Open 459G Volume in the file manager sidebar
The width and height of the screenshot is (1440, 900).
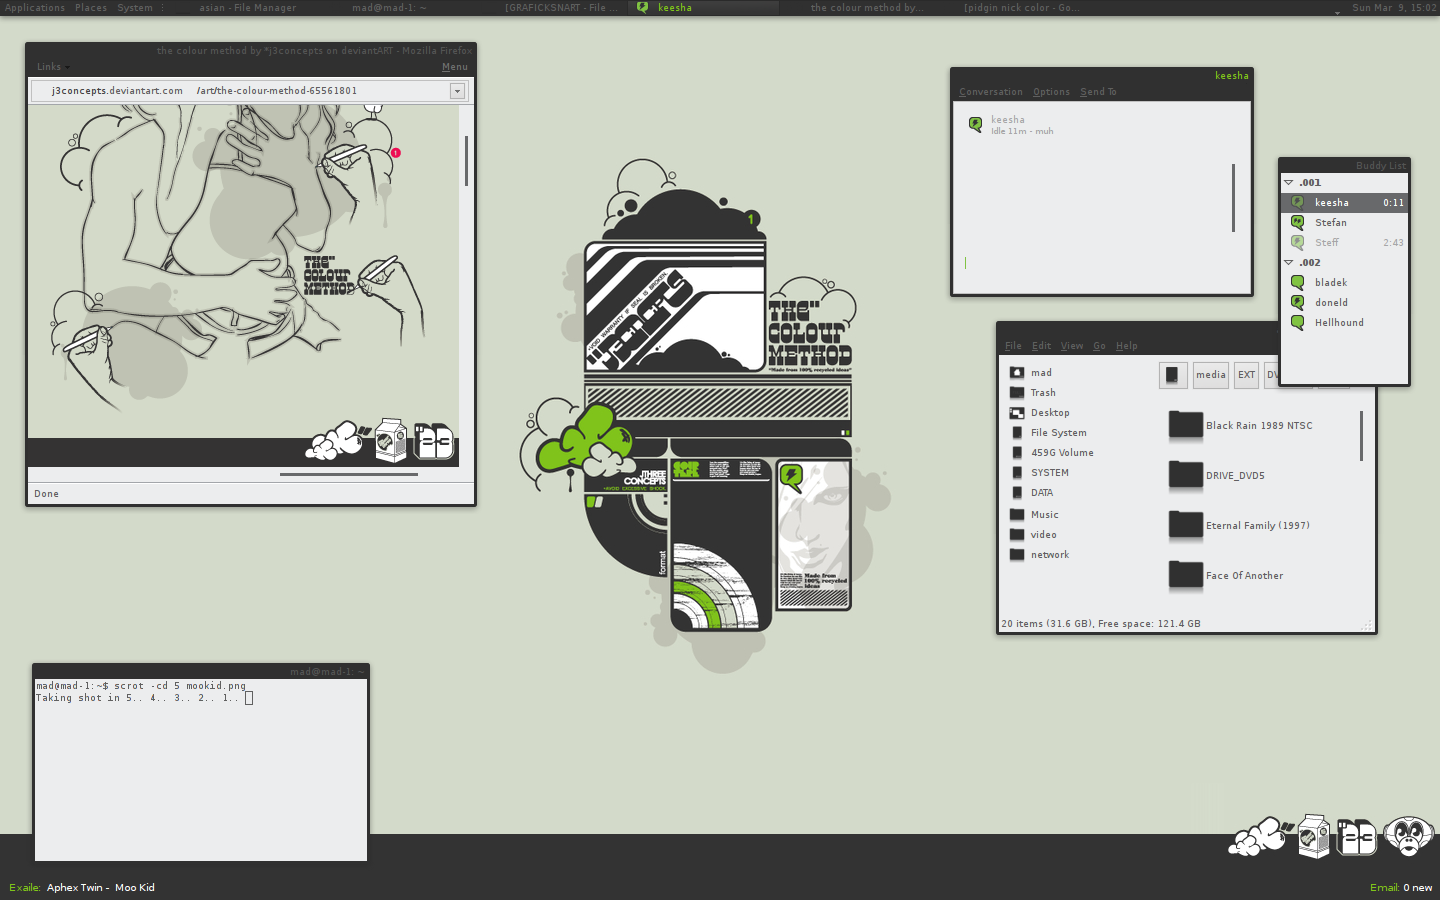click(1052, 453)
